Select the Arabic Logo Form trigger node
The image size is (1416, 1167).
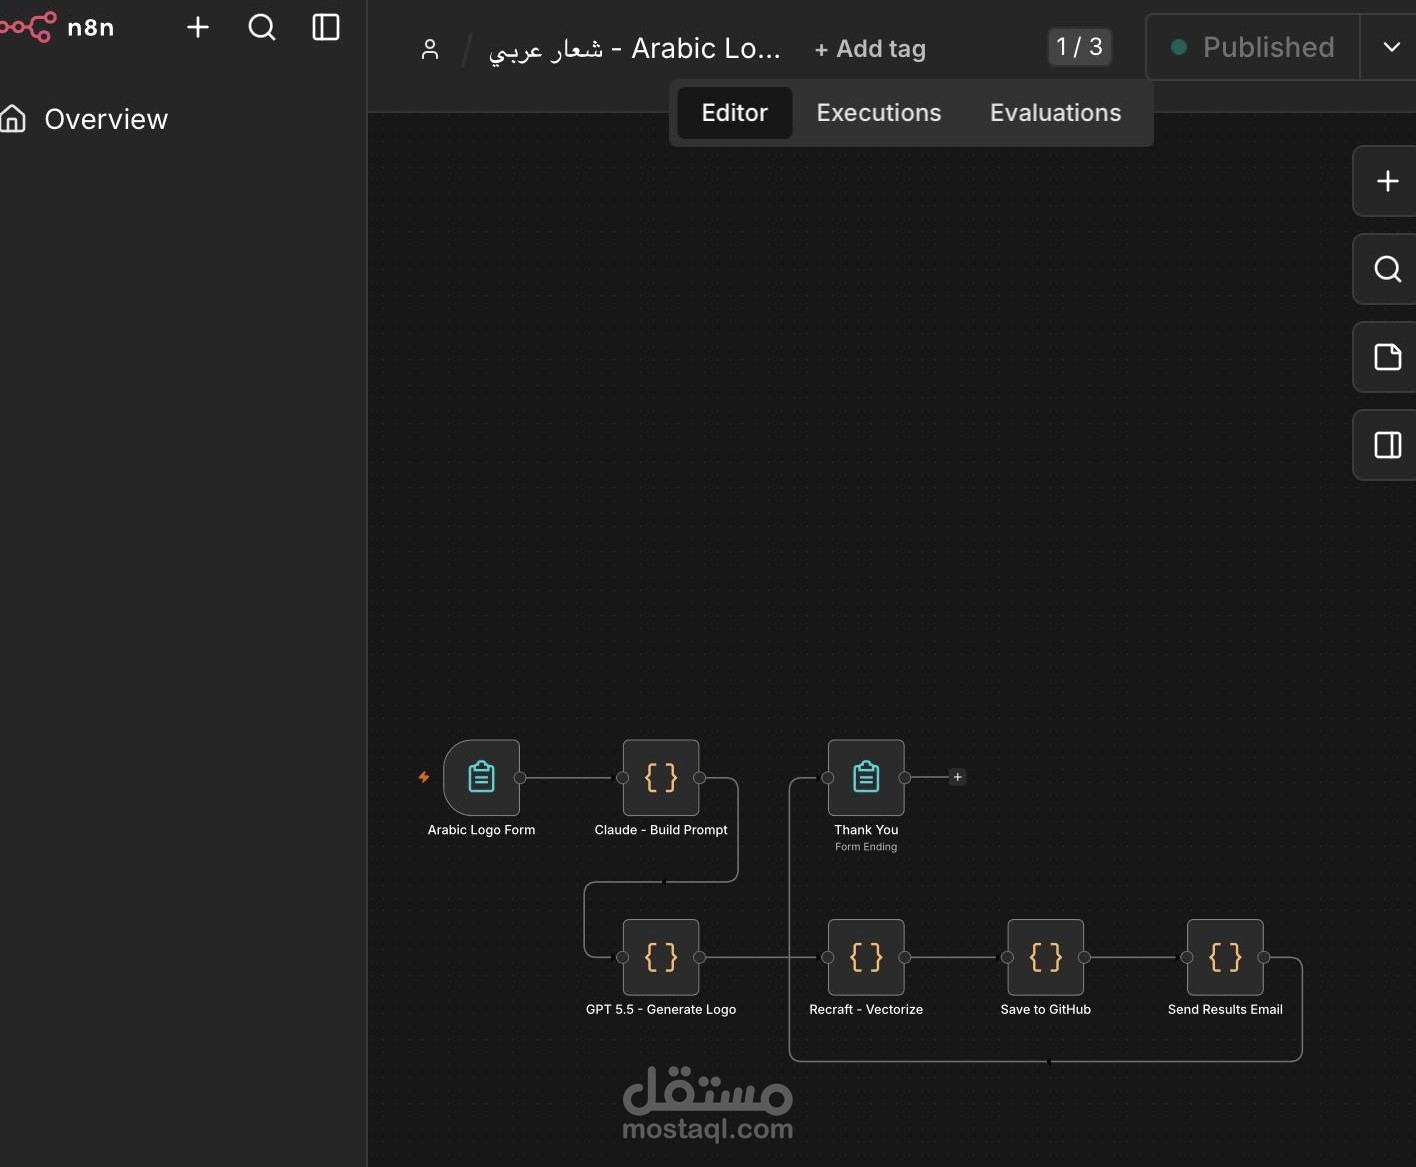(482, 777)
